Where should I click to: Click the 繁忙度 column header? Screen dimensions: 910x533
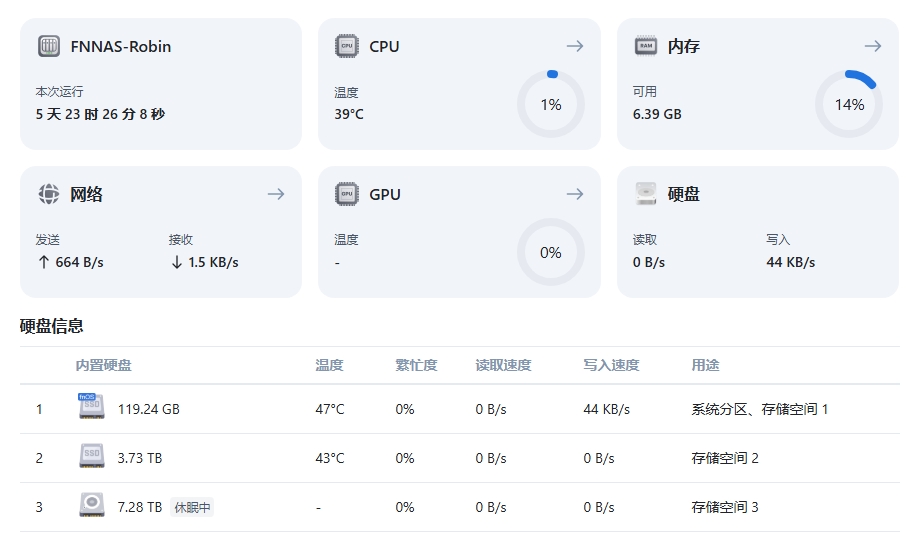tap(416, 365)
